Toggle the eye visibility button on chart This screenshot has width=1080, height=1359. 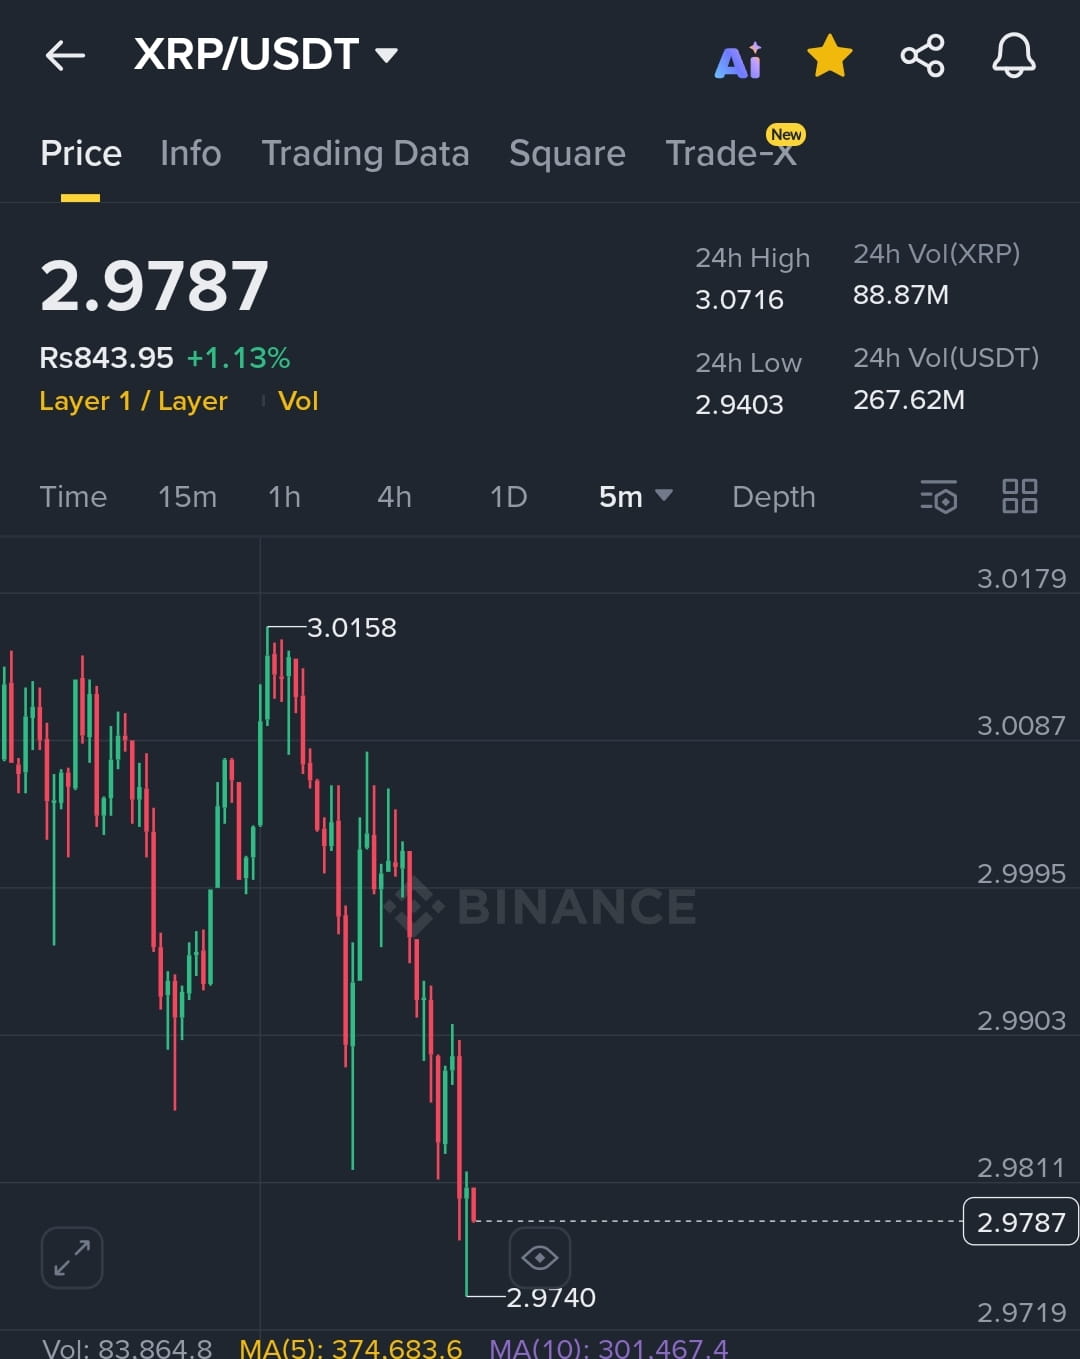tap(540, 1257)
